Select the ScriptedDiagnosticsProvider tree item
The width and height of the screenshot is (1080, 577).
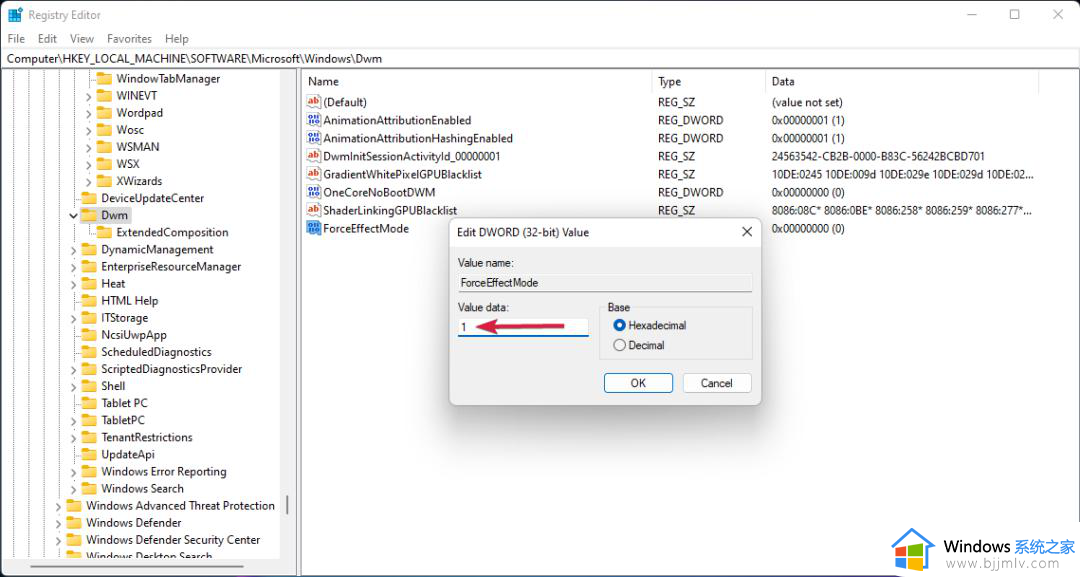pyautogui.click(x=172, y=369)
